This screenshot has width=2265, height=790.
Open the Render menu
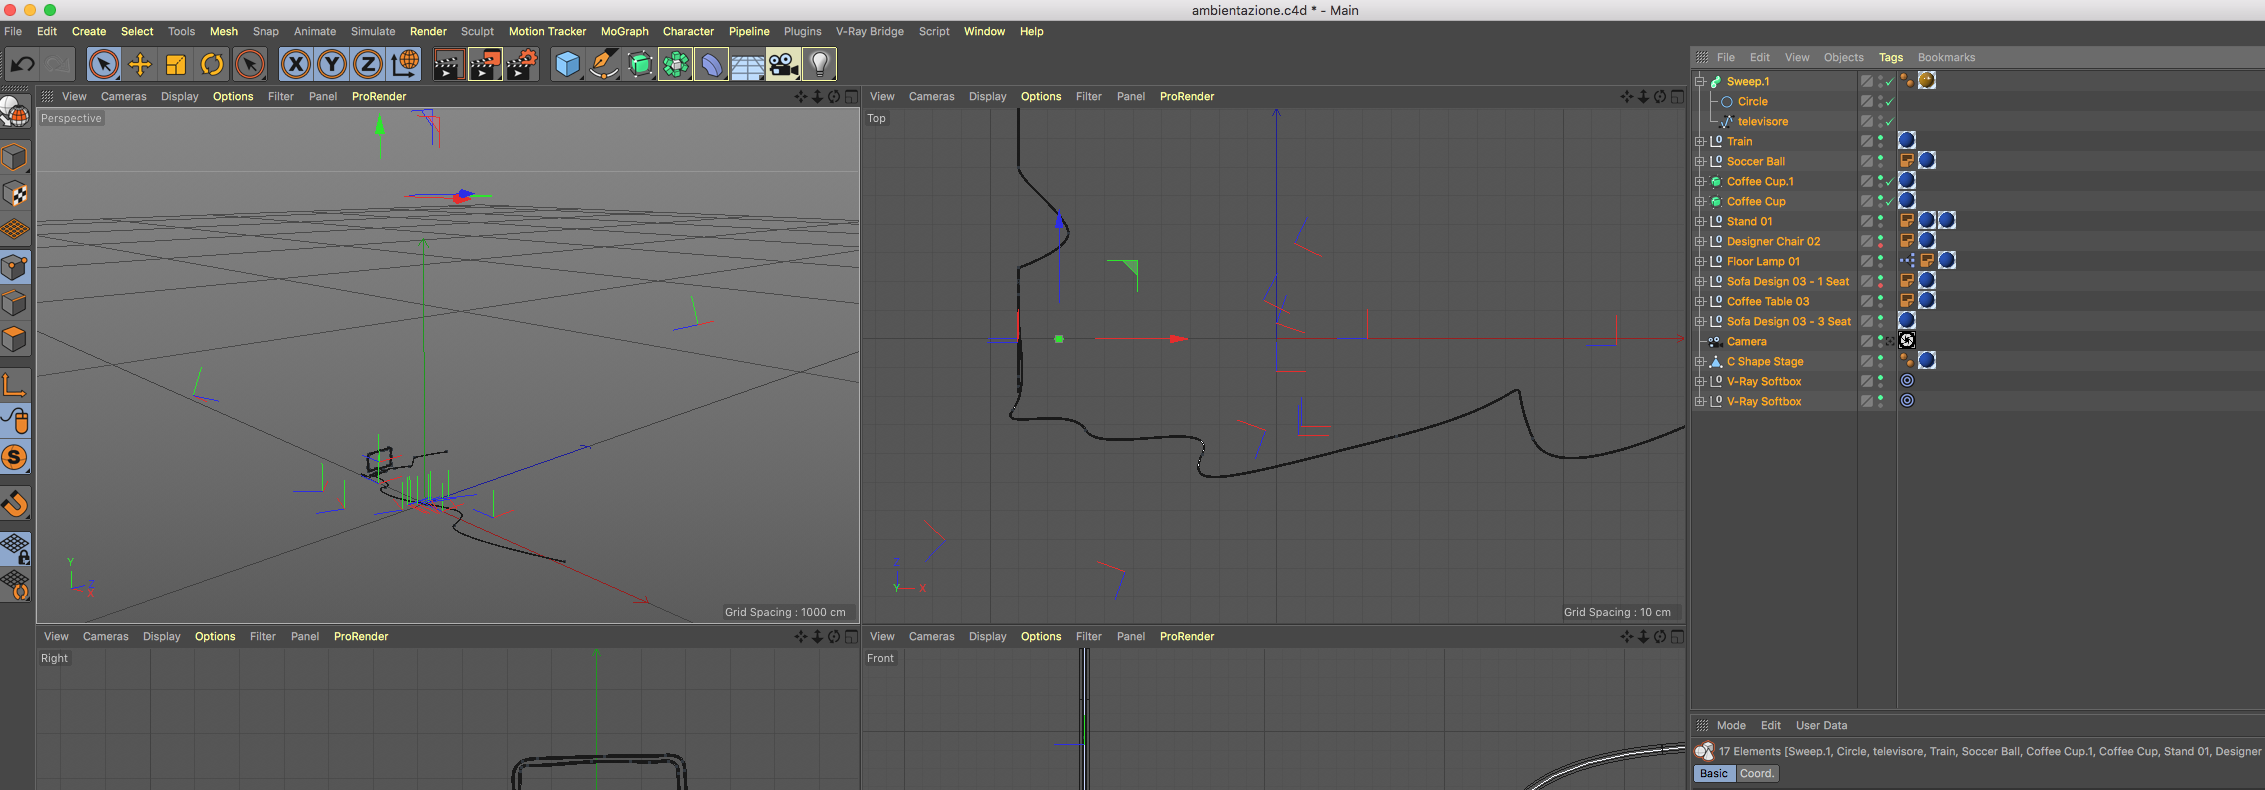[x=428, y=31]
